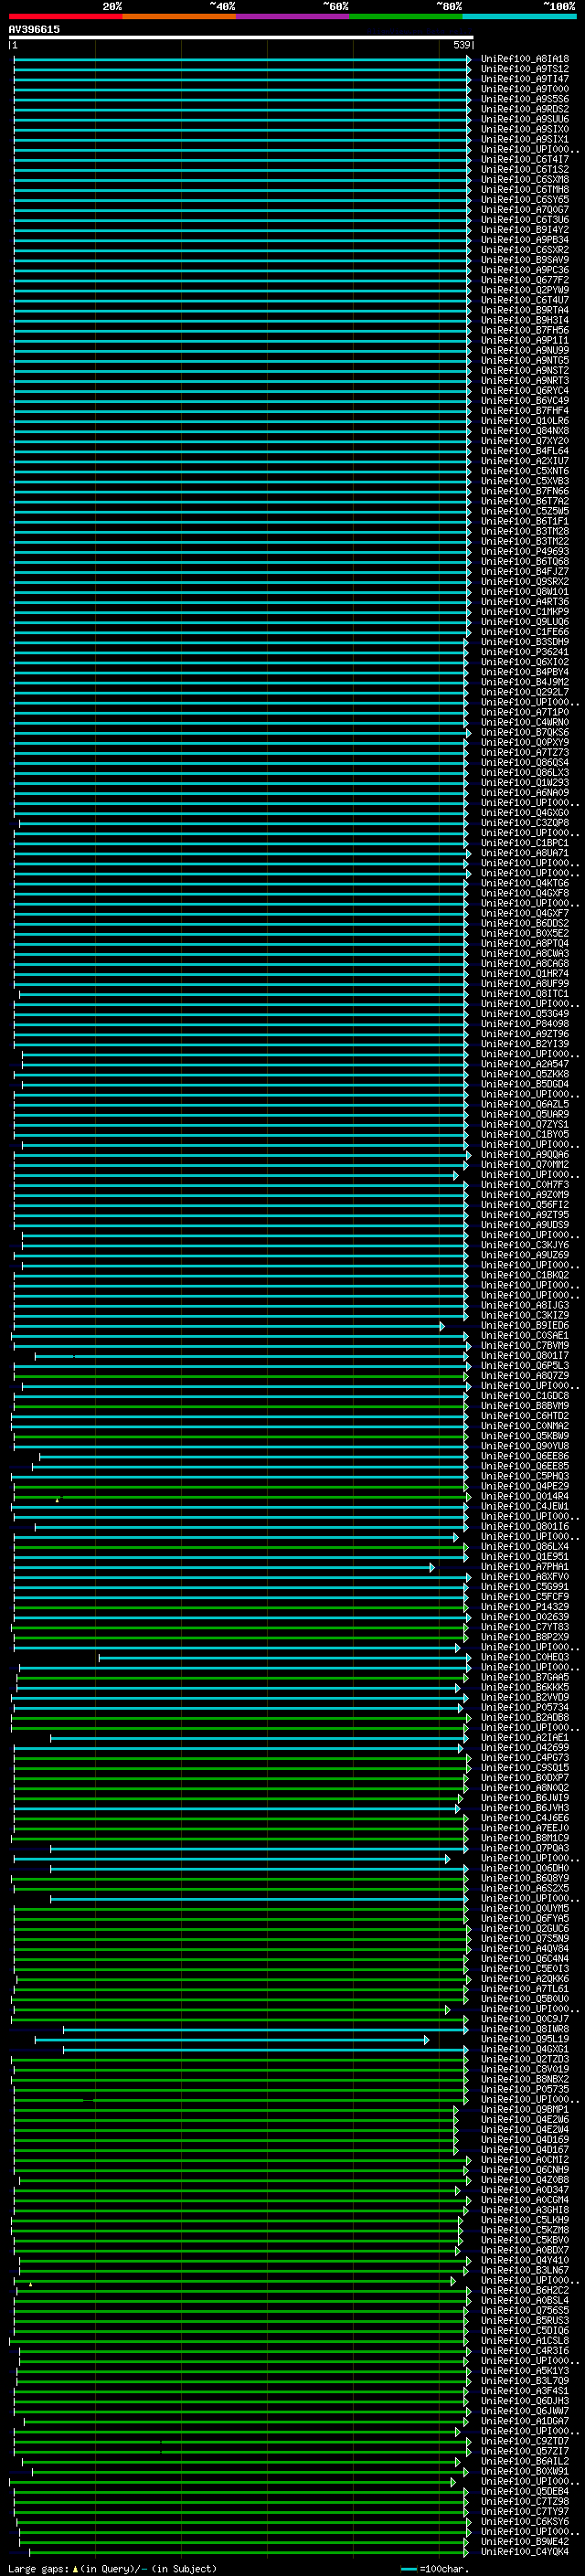
Task: Select hit label UniRef100_B6KKK5
Action: point(524,1687)
